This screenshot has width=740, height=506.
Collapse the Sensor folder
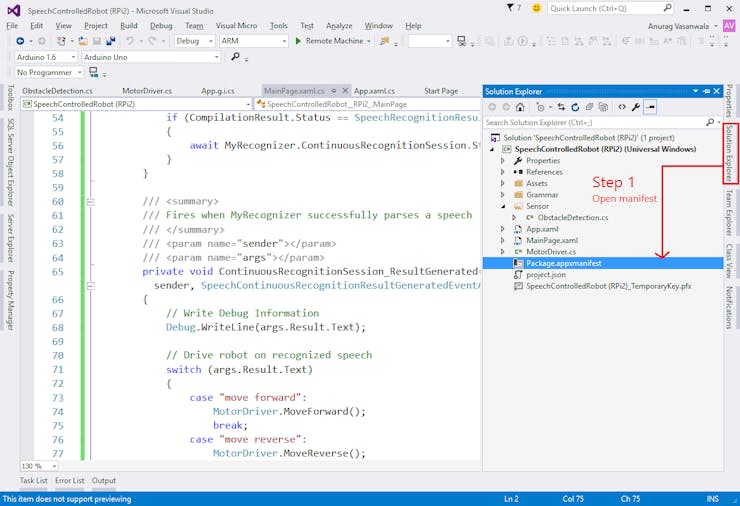503,206
